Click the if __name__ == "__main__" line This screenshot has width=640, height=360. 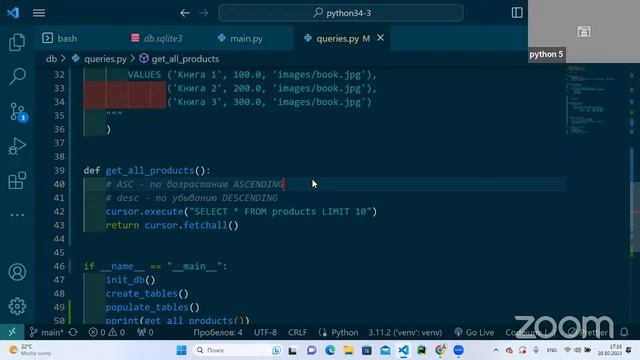[155, 266]
